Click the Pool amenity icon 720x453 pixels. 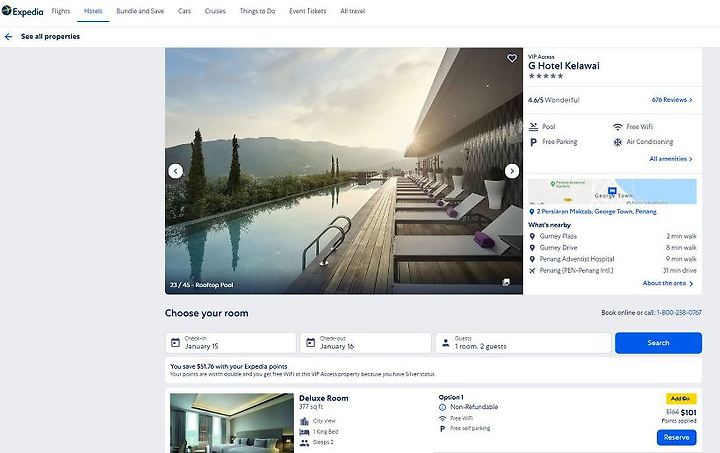[533, 127]
